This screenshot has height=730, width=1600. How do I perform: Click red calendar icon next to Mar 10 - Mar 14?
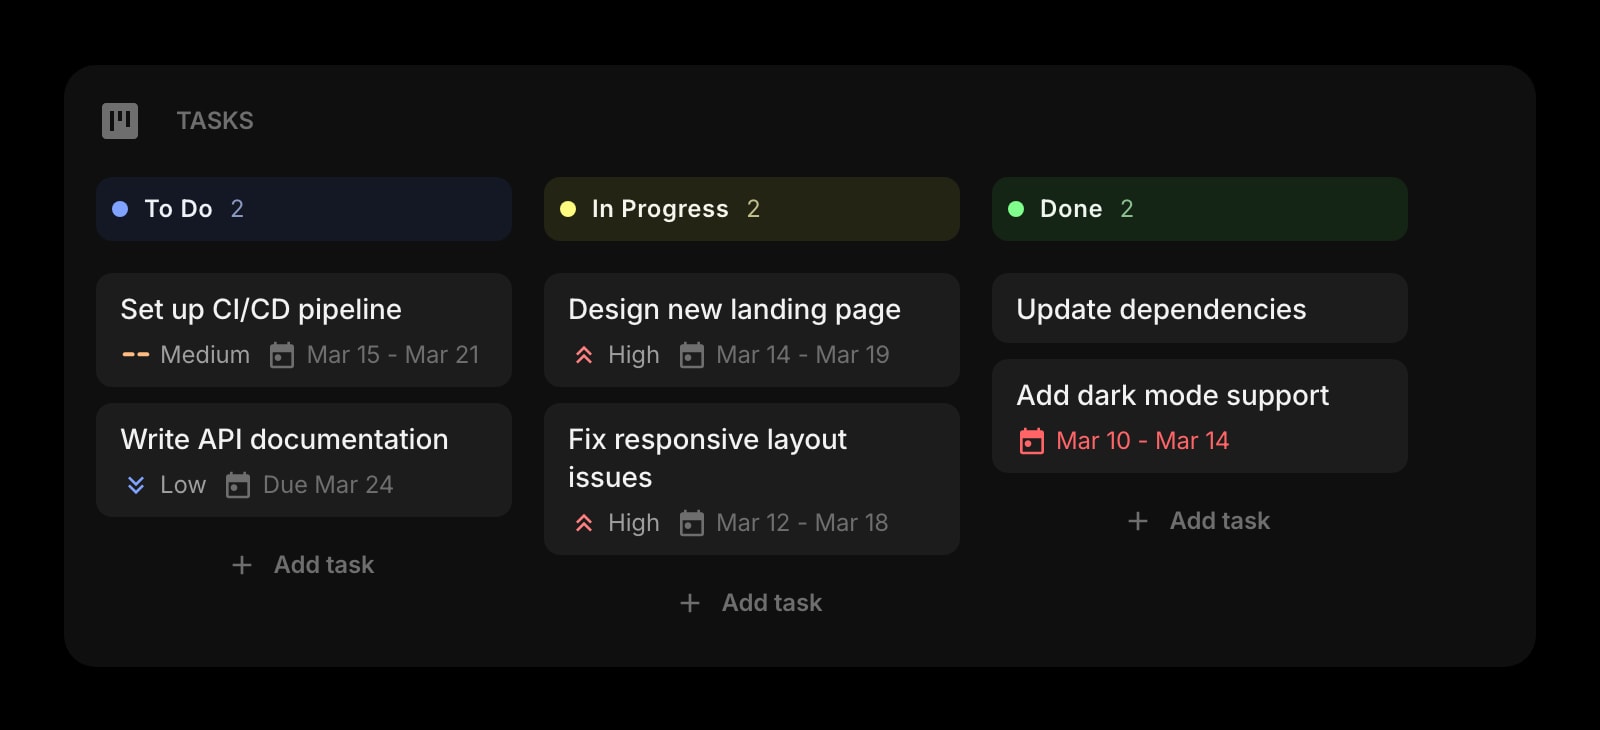click(1032, 441)
